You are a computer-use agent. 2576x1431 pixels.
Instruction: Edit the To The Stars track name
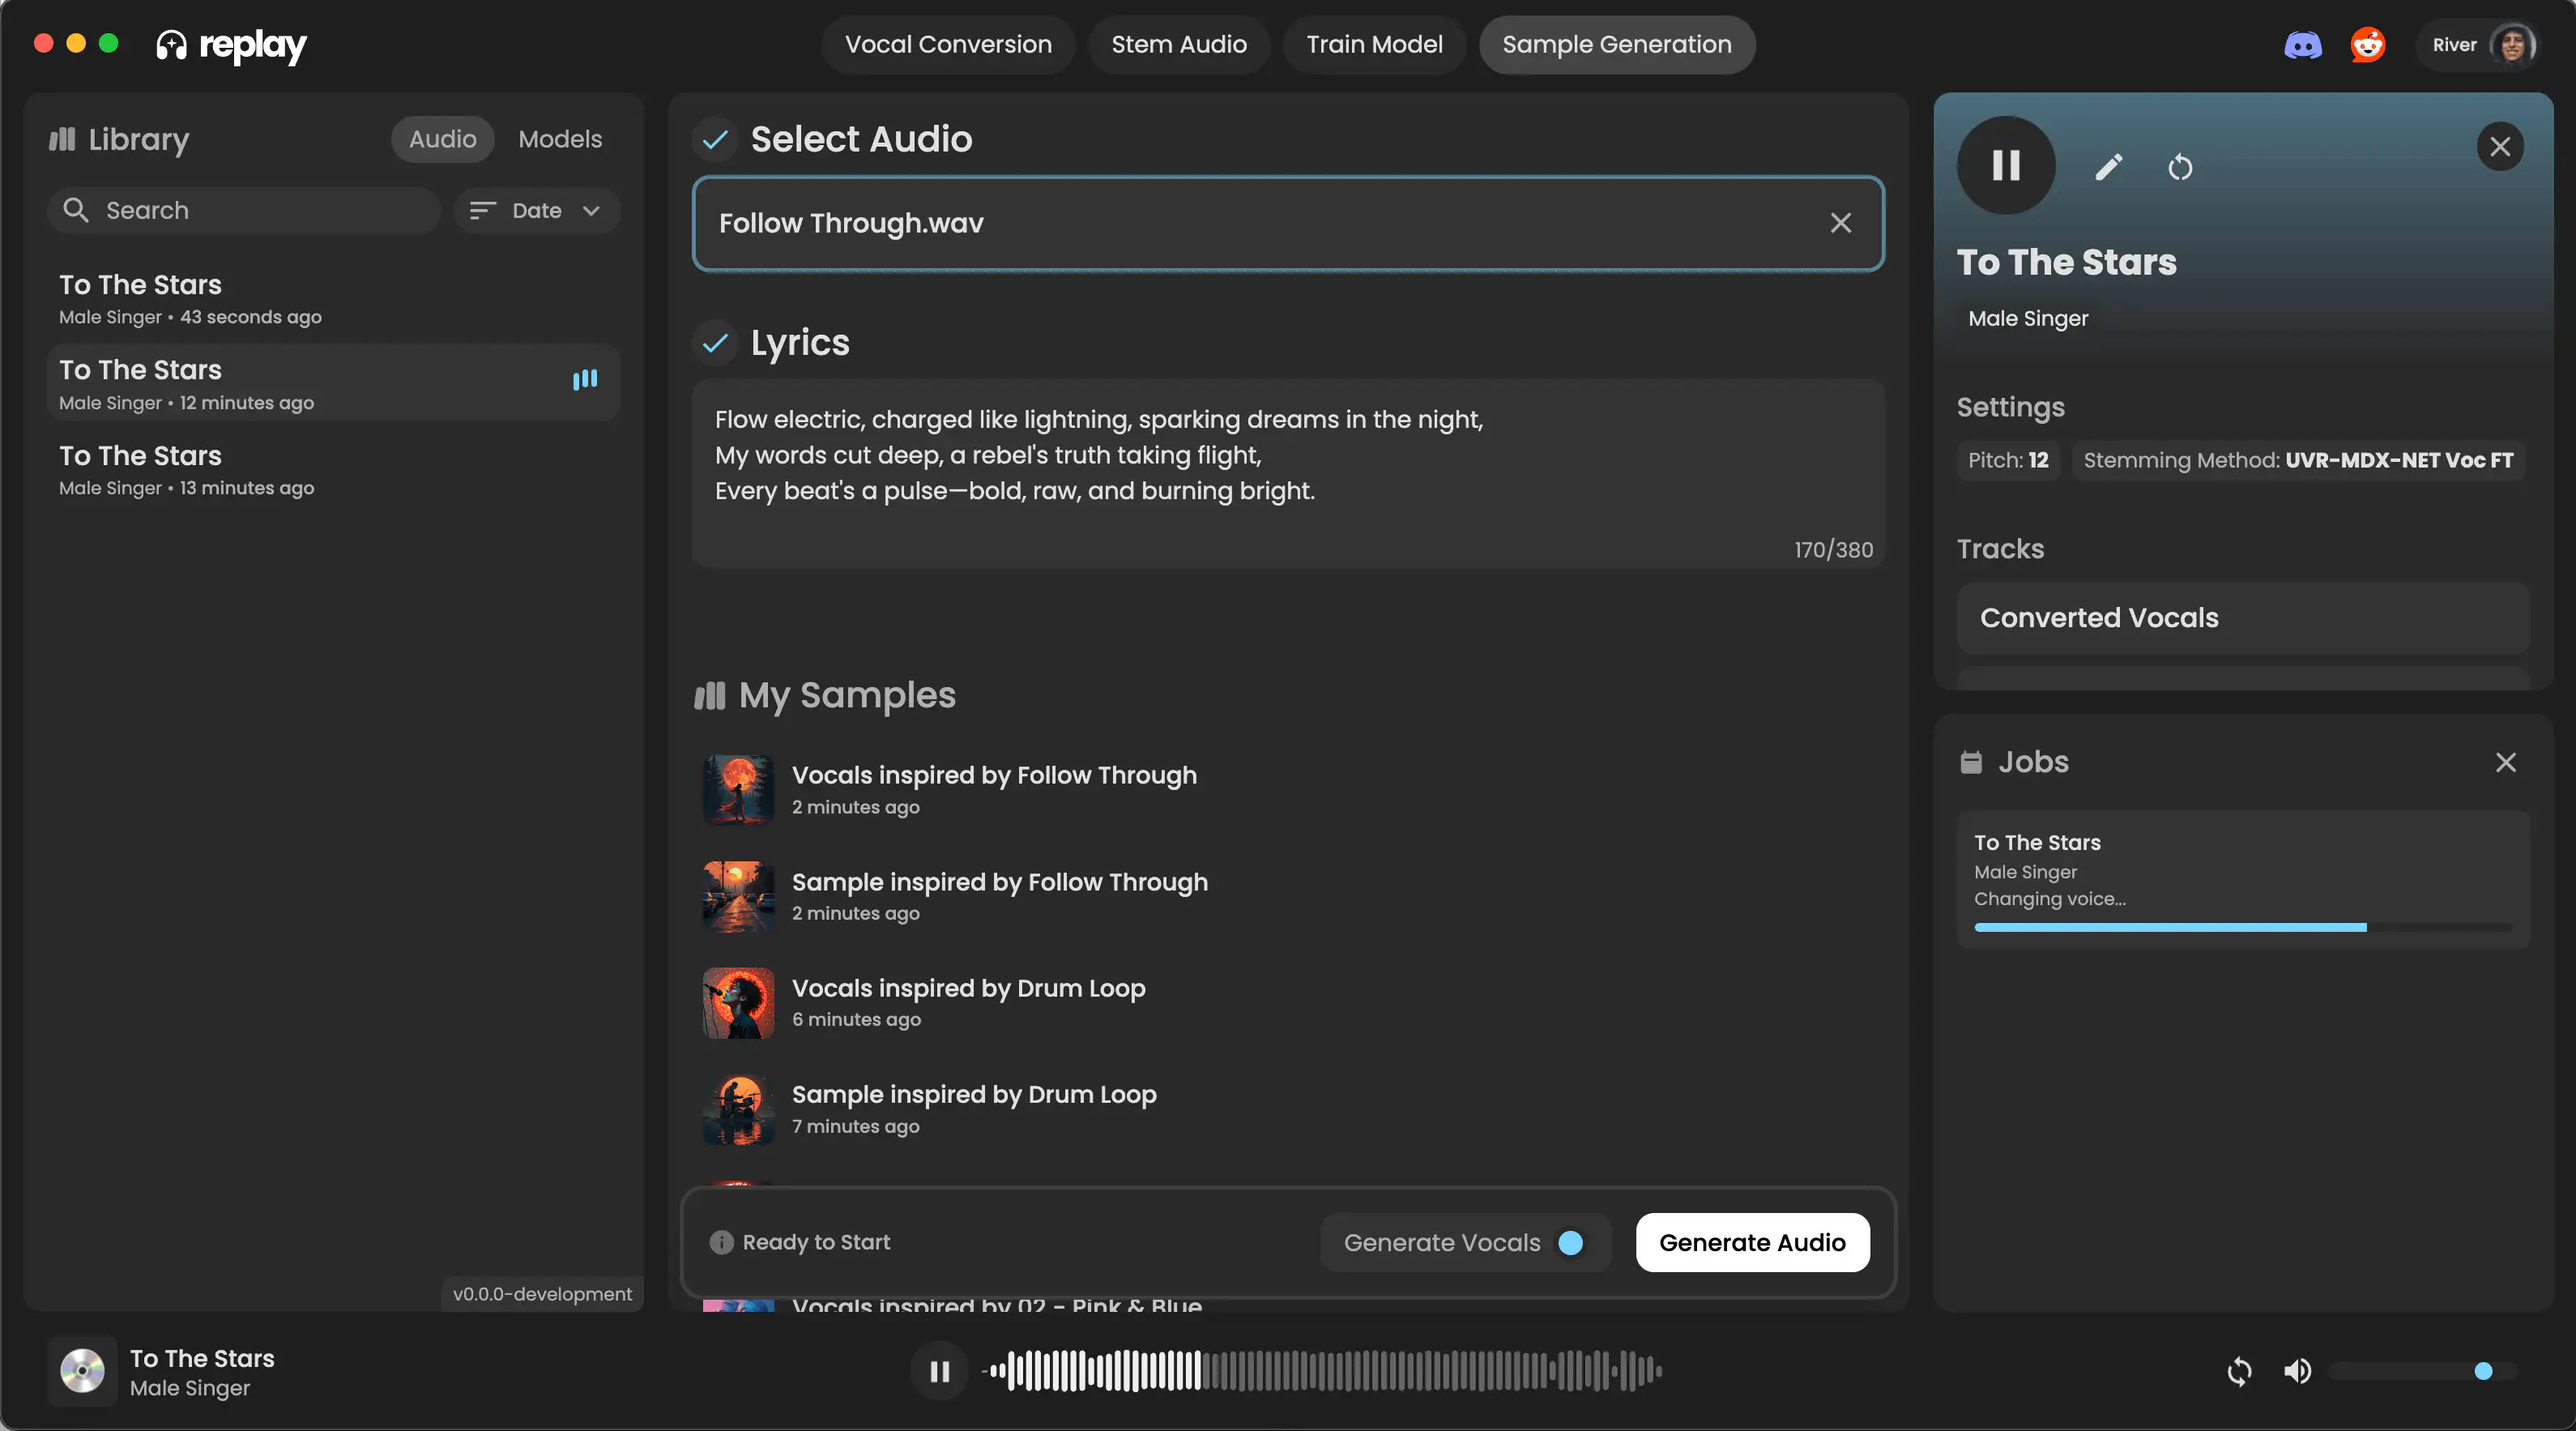(2108, 167)
